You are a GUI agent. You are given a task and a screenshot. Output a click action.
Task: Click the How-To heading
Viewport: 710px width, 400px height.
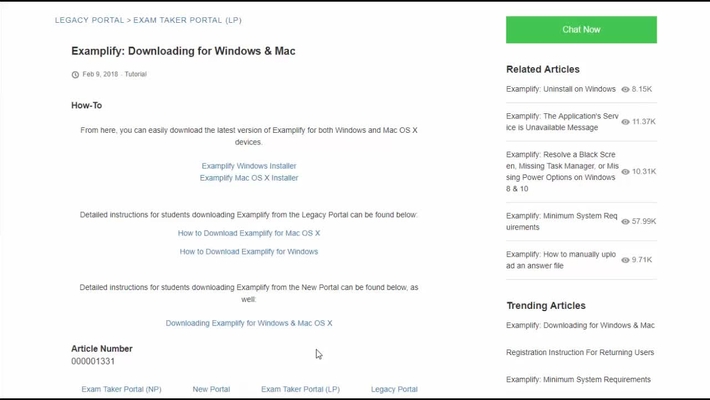(x=86, y=106)
